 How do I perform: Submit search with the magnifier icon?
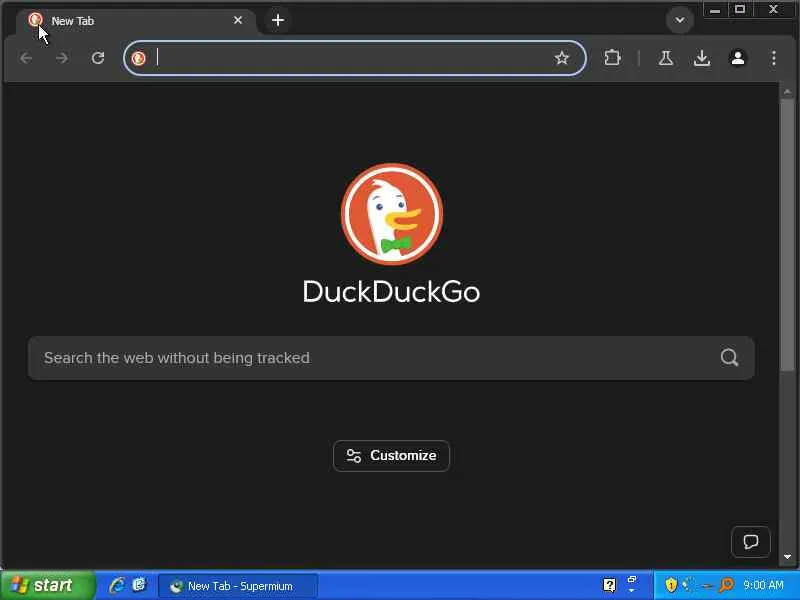tap(729, 358)
